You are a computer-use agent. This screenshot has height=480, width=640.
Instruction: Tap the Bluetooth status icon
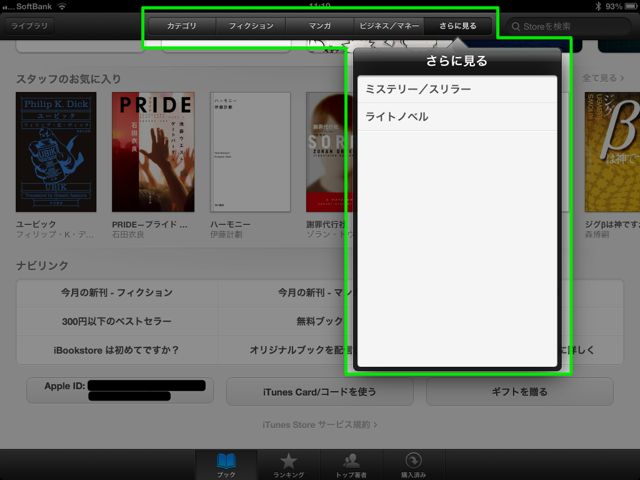(x=598, y=6)
